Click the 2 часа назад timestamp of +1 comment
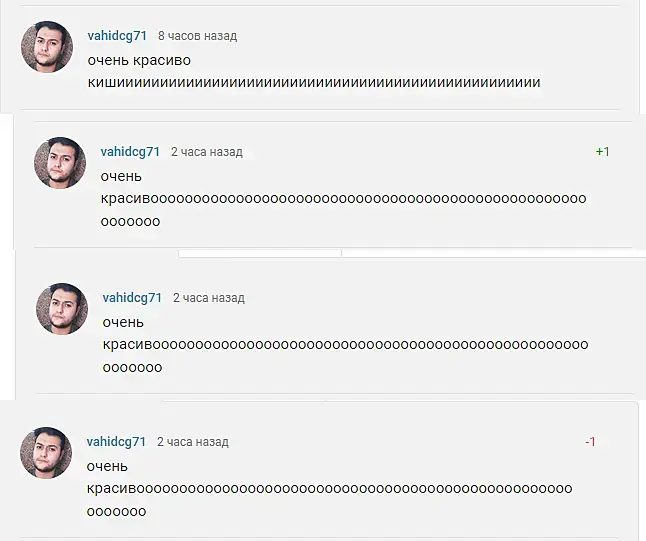 tap(207, 152)
